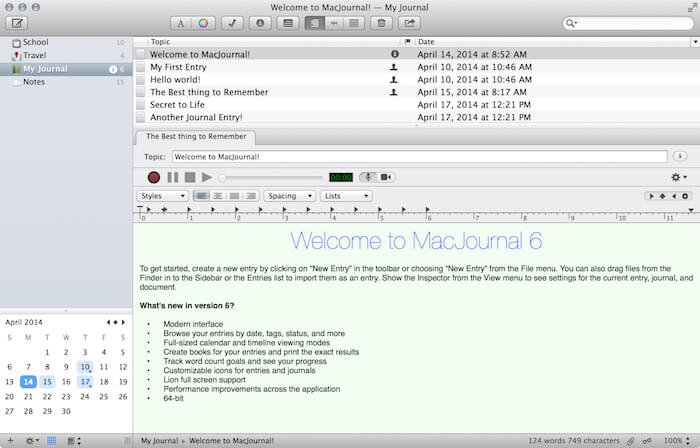Select the left tab stop marker button
The height and width of the screenshot is (448, 700).
(x=651, y=196)
